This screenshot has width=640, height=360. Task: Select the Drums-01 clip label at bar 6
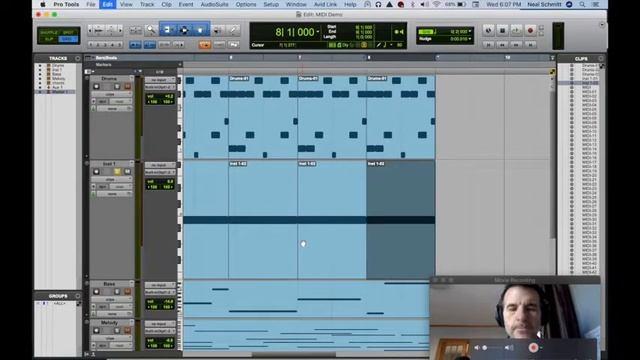point(239,78)
